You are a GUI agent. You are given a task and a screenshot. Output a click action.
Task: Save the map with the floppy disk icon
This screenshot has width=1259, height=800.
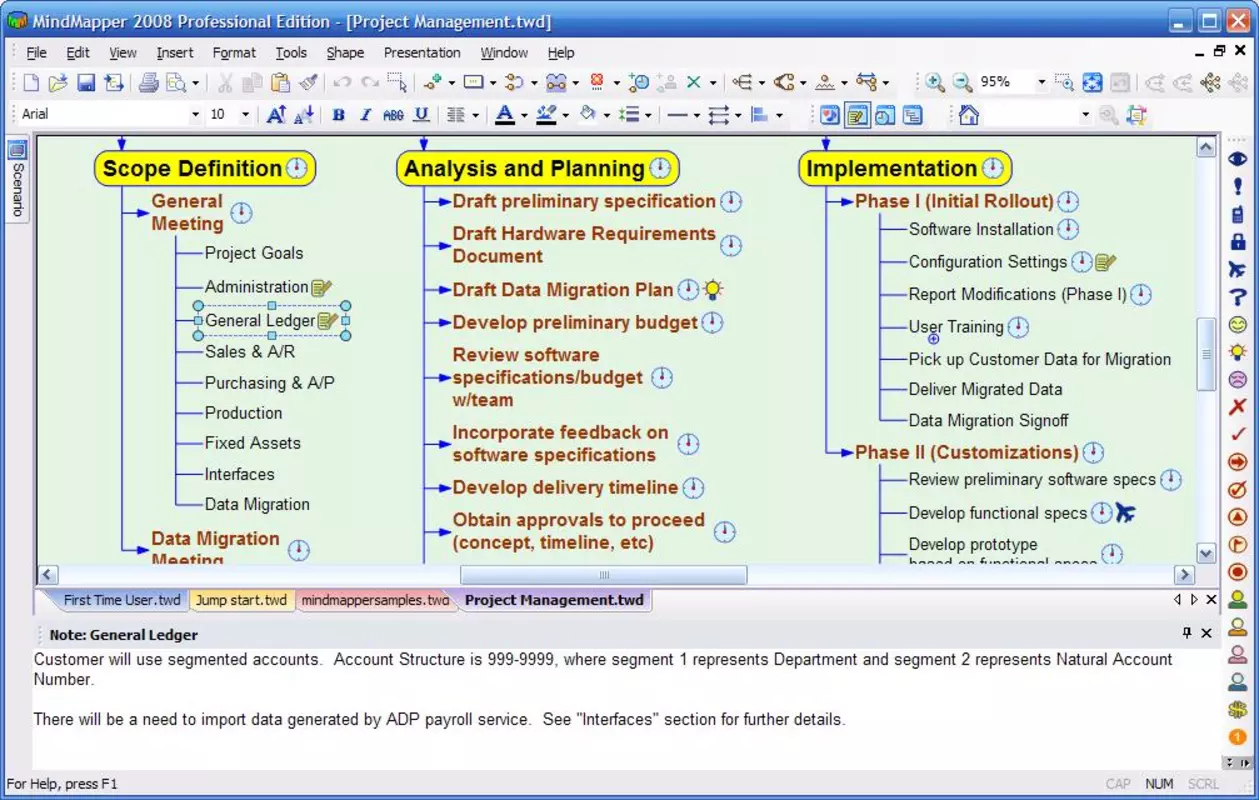pos(86,83)
